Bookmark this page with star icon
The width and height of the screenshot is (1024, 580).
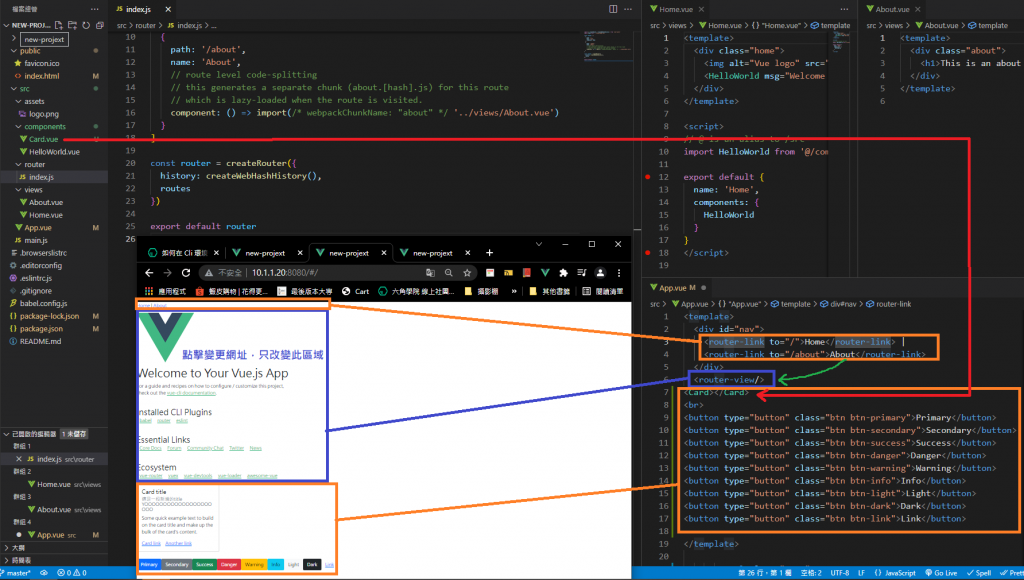(x=467, y=273)
